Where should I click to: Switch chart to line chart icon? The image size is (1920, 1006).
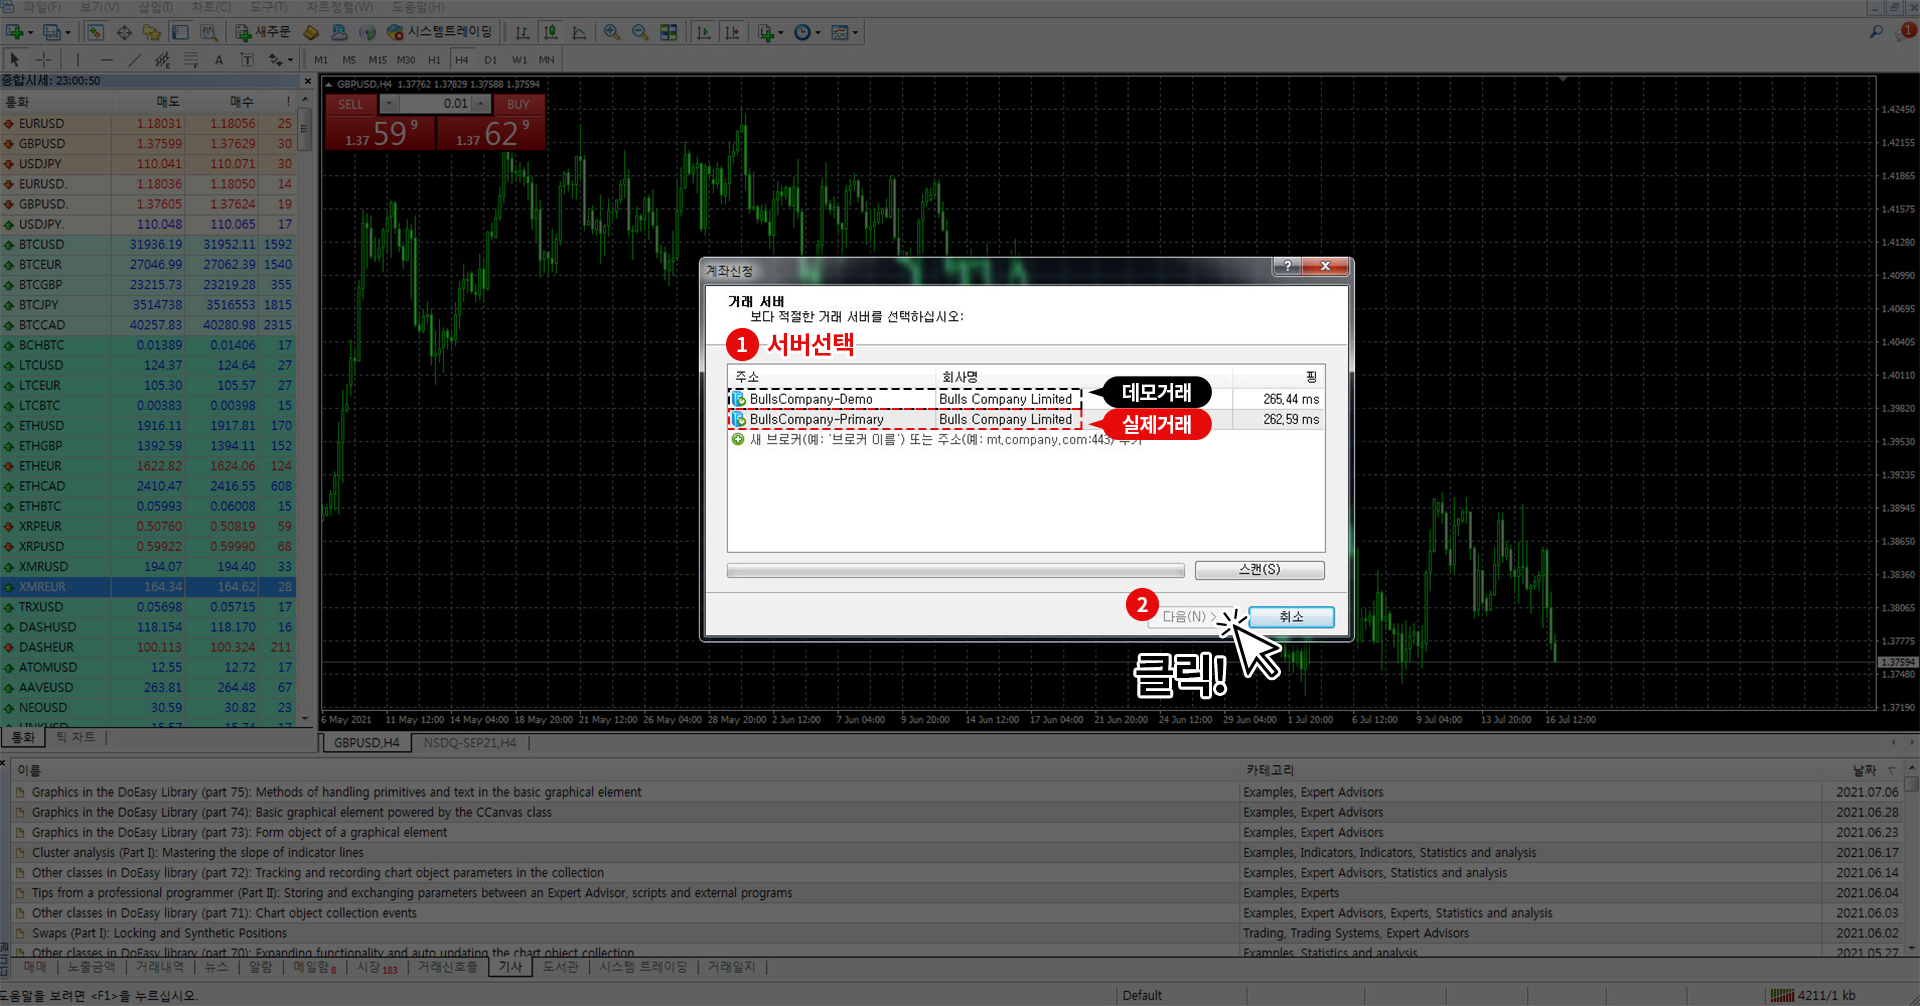578,32
